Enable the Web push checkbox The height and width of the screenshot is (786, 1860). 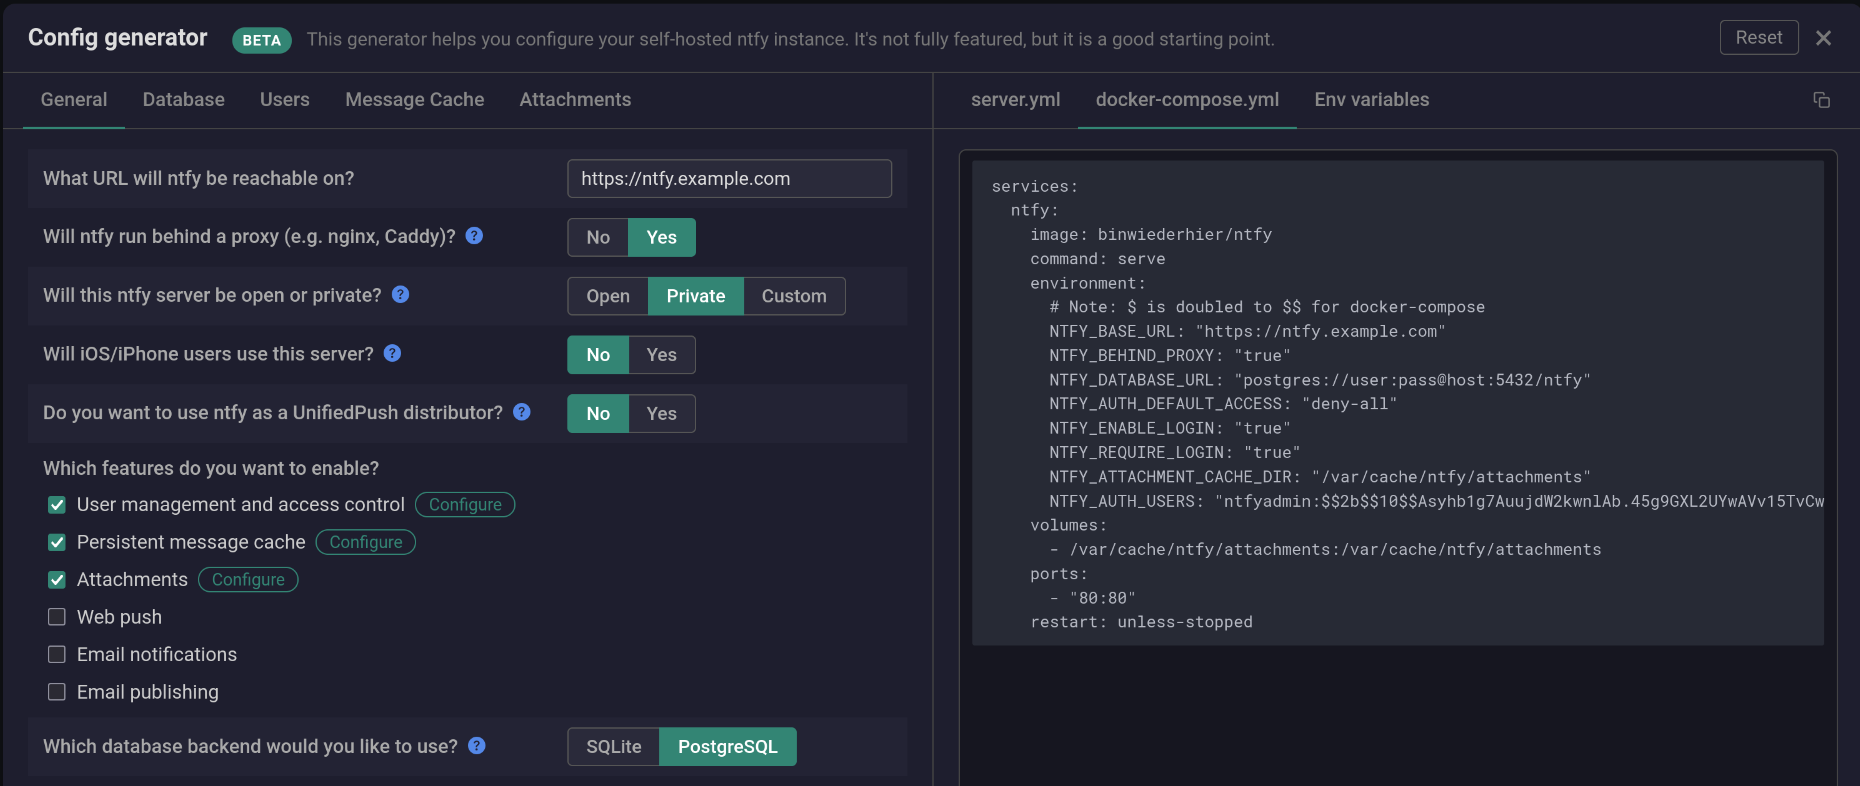point(57,617)
